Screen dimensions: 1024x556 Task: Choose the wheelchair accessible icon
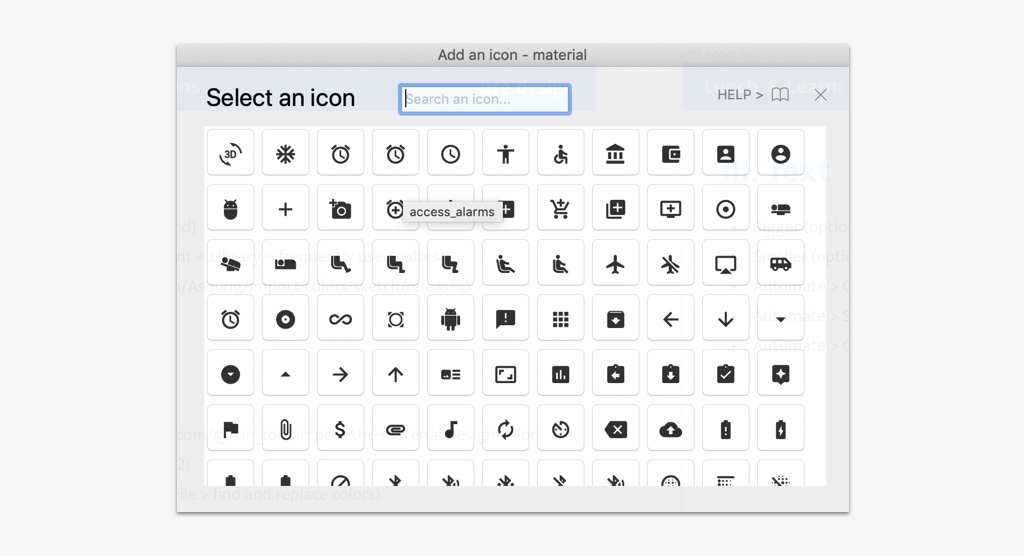(x=560, y=154)
